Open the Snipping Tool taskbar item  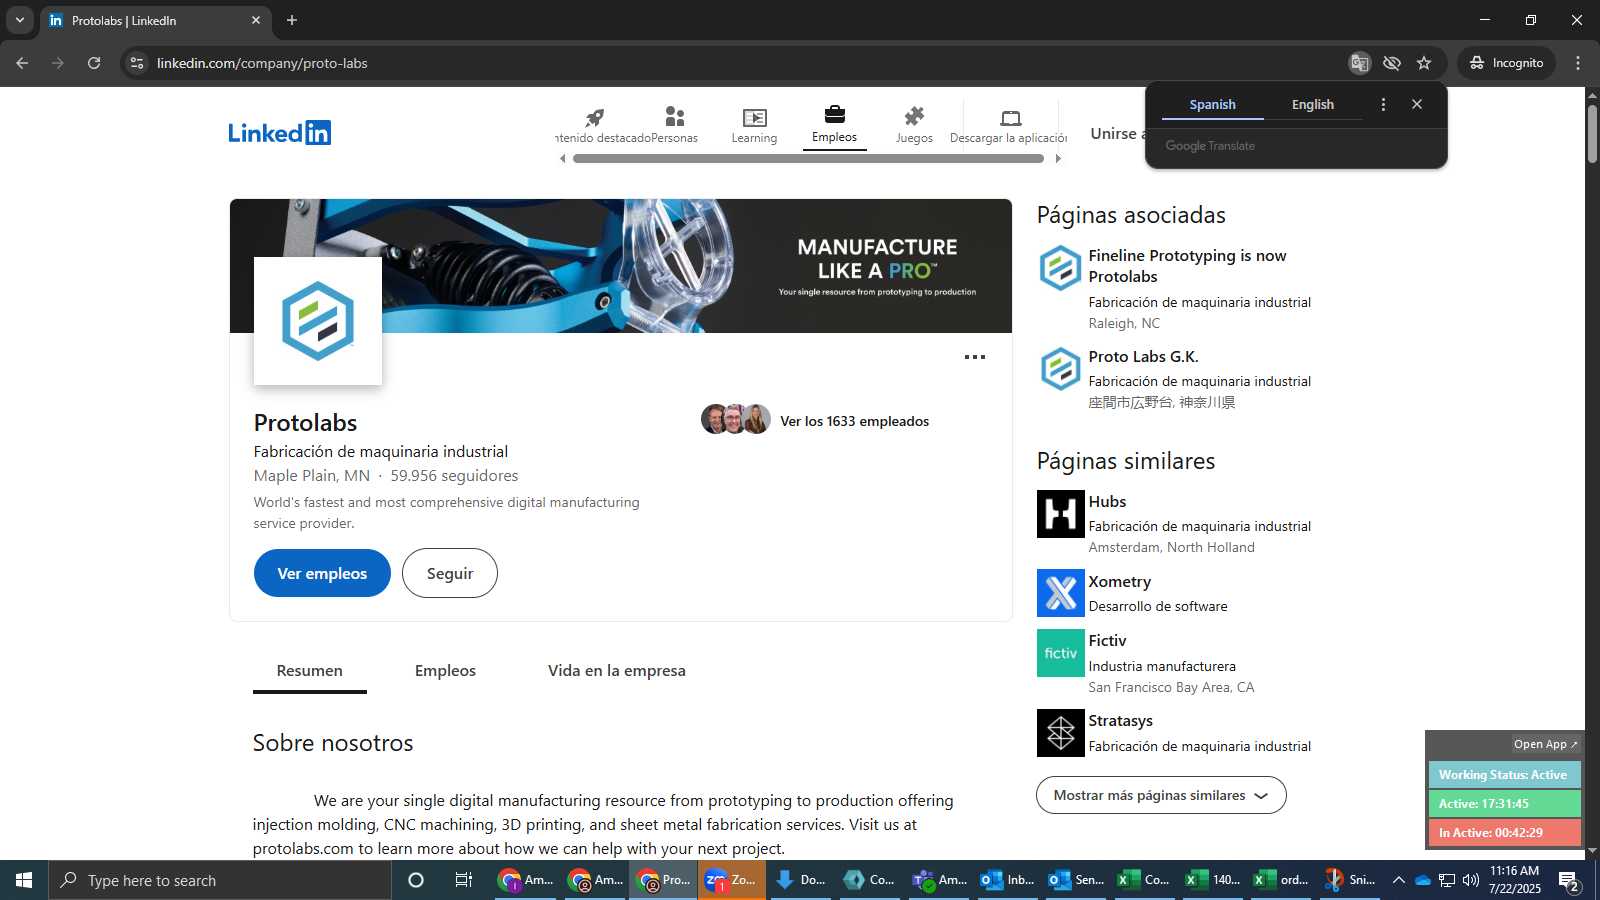coord(1348,880)
